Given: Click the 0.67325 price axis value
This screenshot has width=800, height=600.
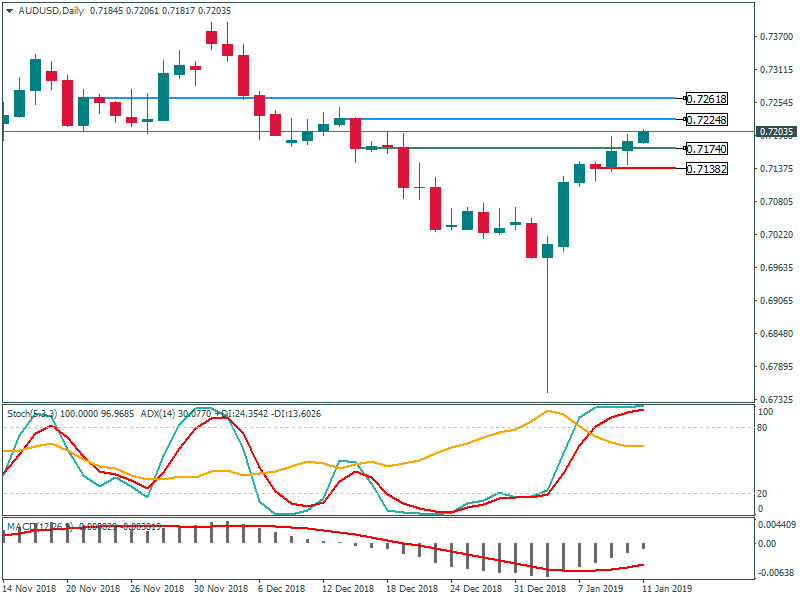Looking at the screenshot, I should click(777, 399).
